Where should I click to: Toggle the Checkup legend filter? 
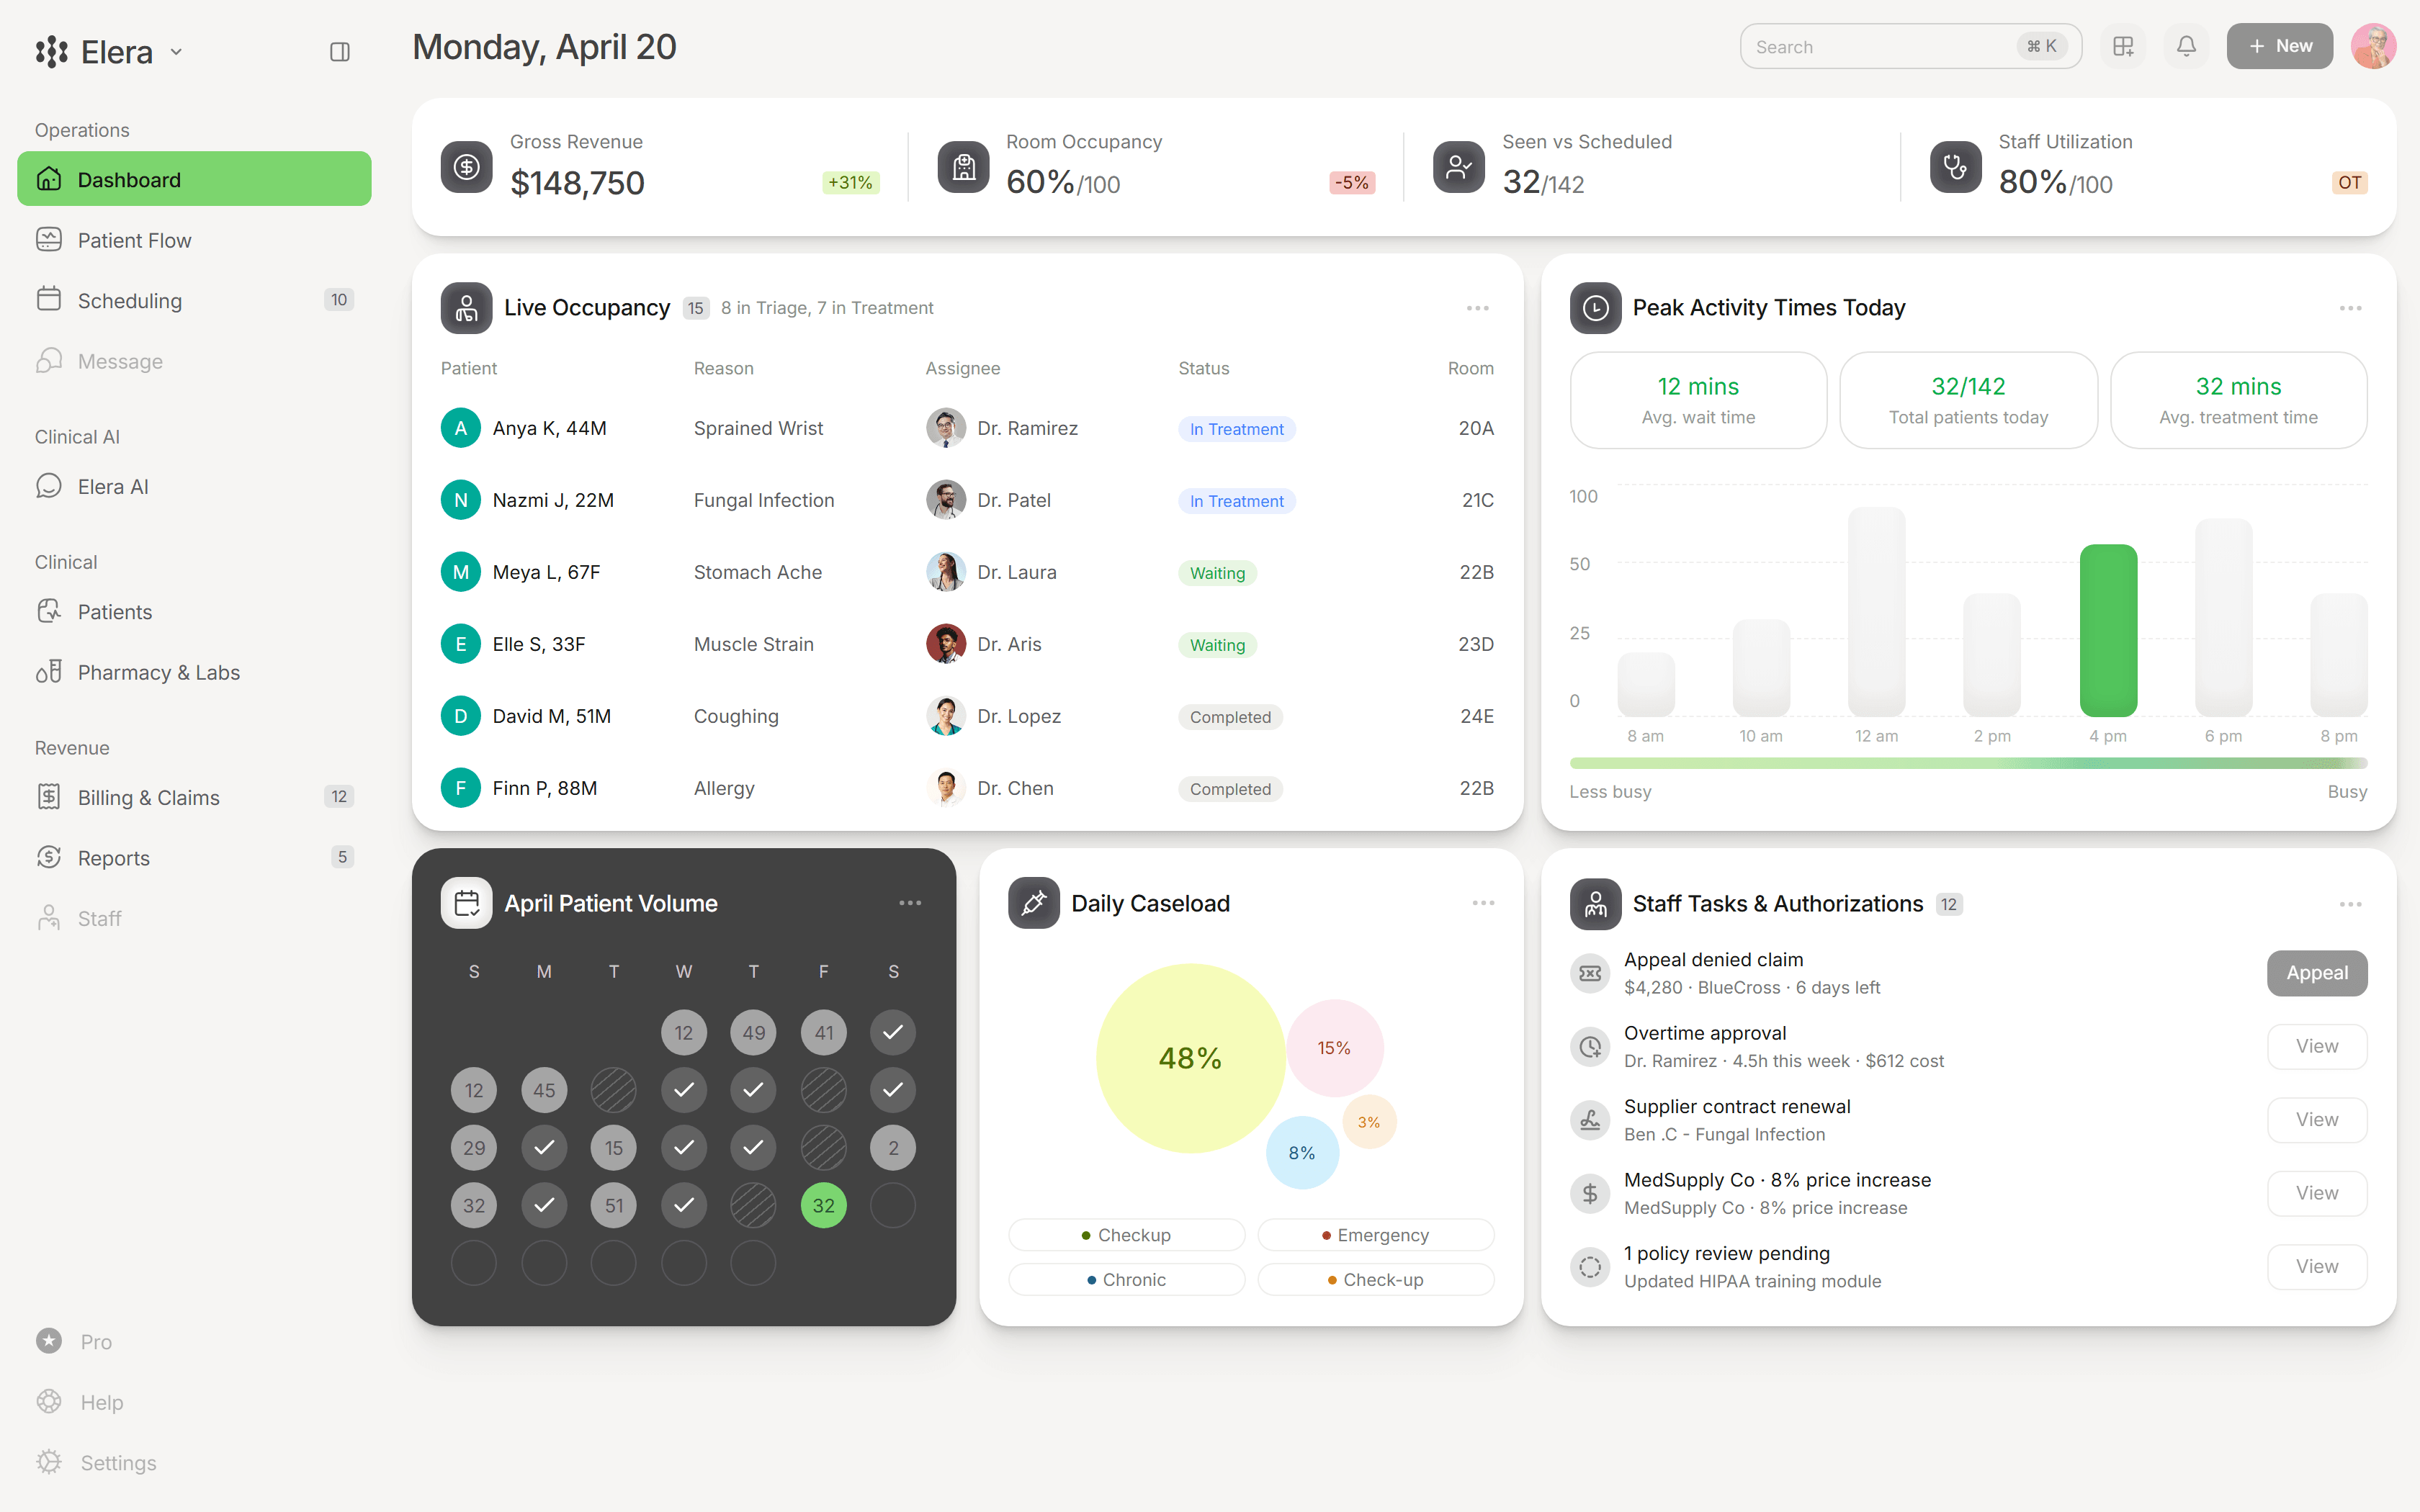point(1126,1235)
